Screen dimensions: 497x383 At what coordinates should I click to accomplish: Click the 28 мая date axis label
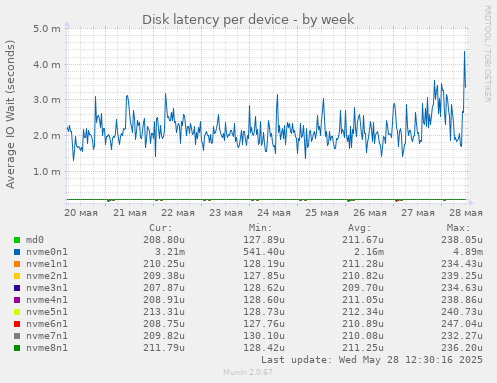click(466, 213)
